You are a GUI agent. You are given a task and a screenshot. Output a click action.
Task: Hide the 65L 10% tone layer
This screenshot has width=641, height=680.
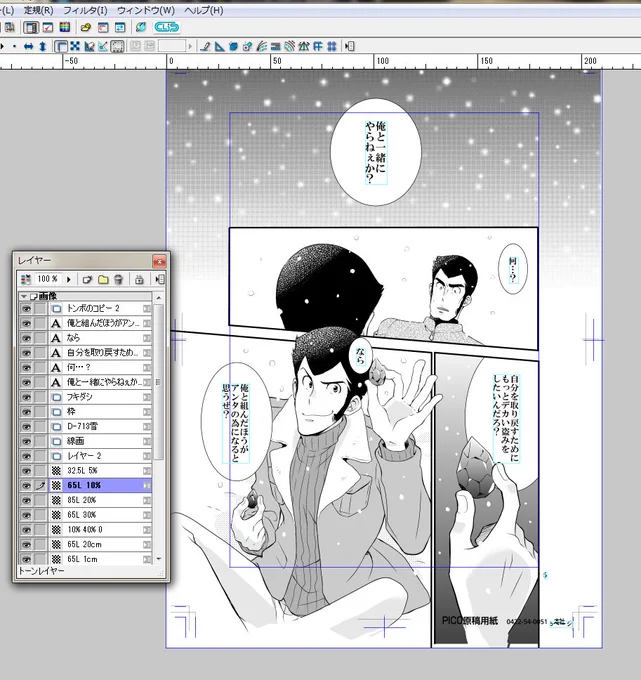pos(26,485)
